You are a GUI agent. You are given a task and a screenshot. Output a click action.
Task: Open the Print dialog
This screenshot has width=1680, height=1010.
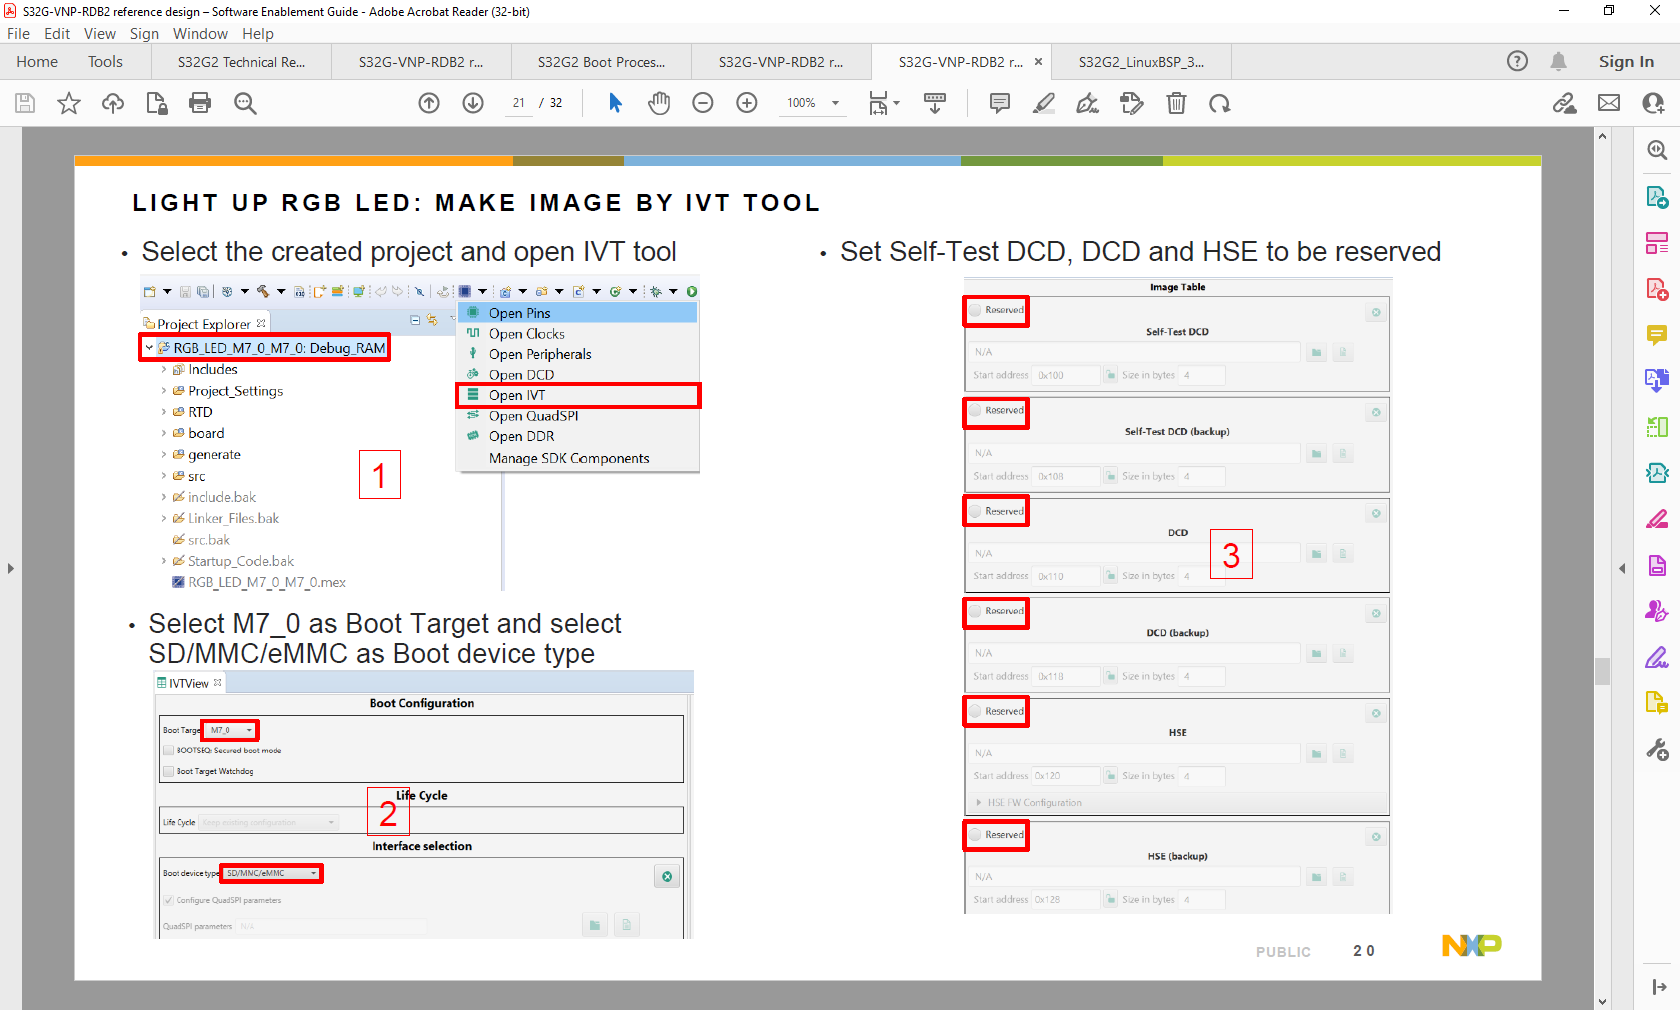tap(200, 103)
